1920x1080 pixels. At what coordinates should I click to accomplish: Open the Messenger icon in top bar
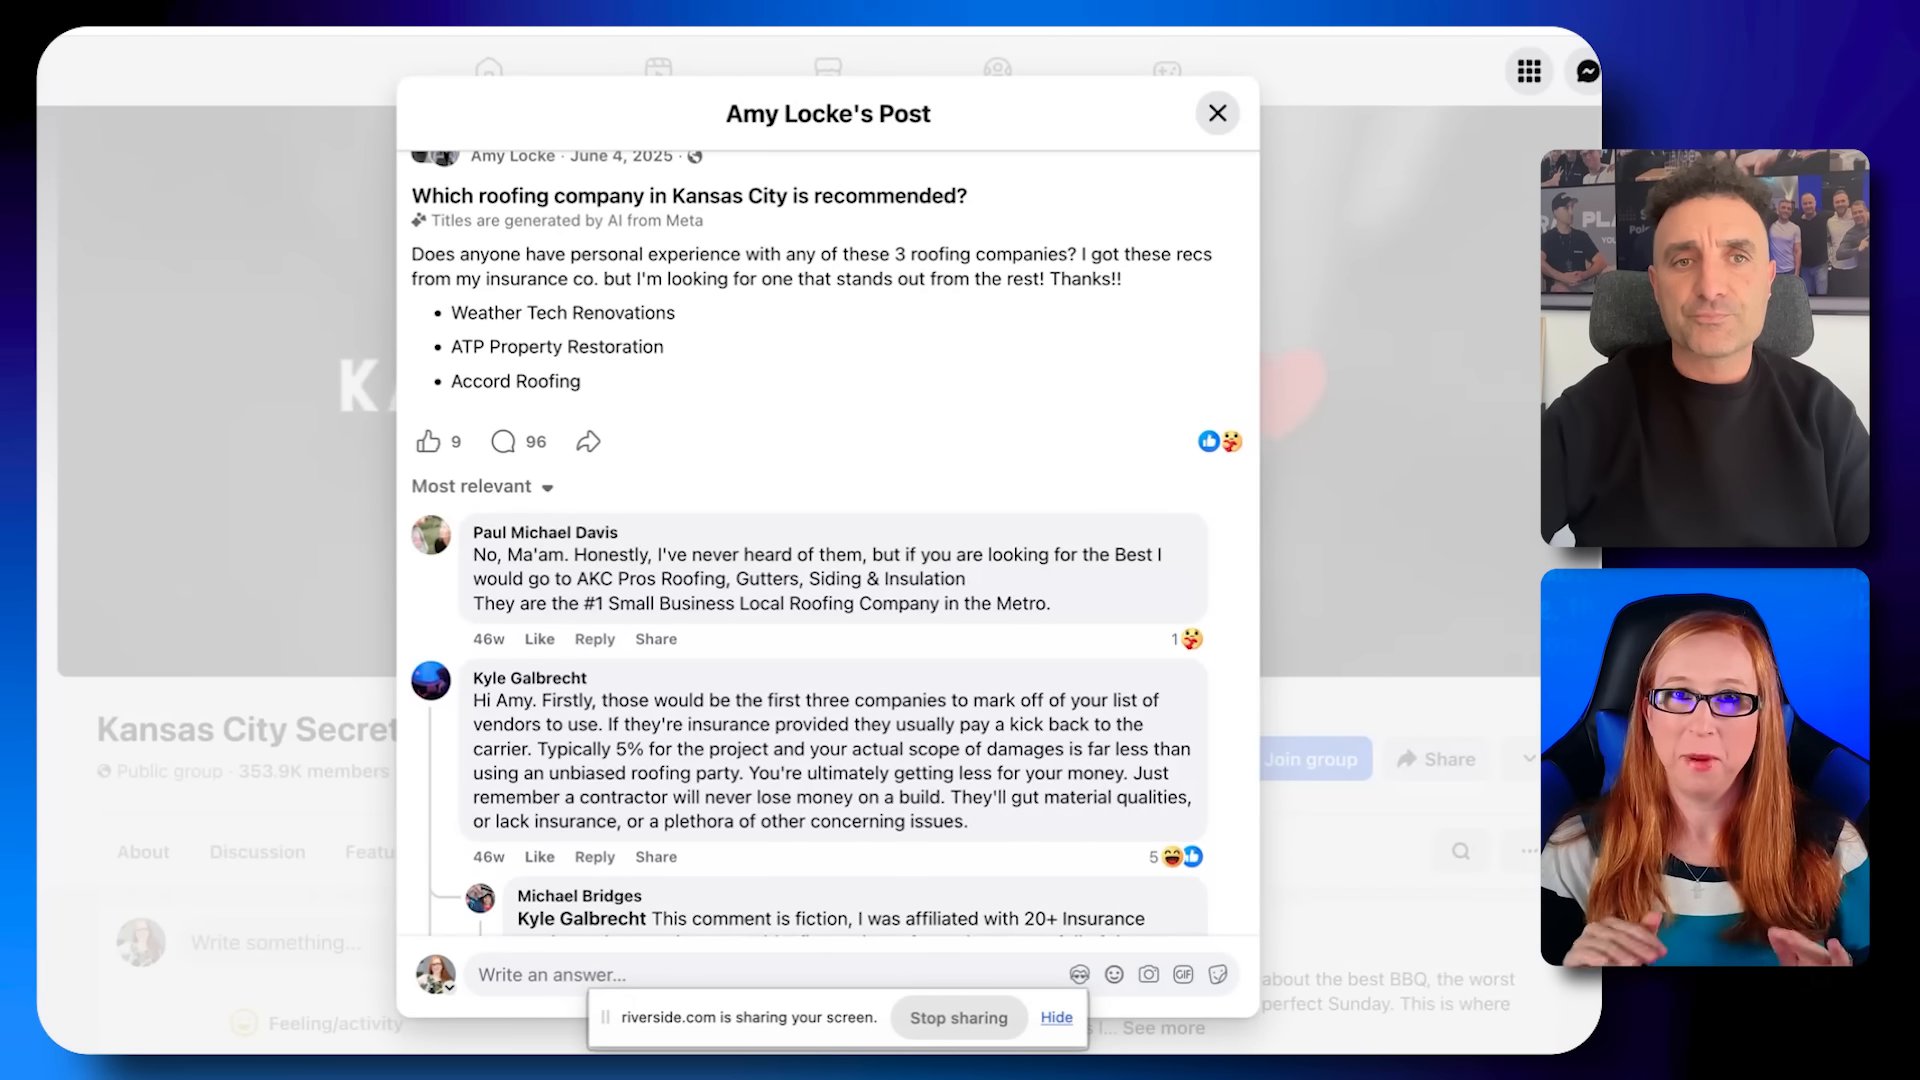coord(1587,71)
